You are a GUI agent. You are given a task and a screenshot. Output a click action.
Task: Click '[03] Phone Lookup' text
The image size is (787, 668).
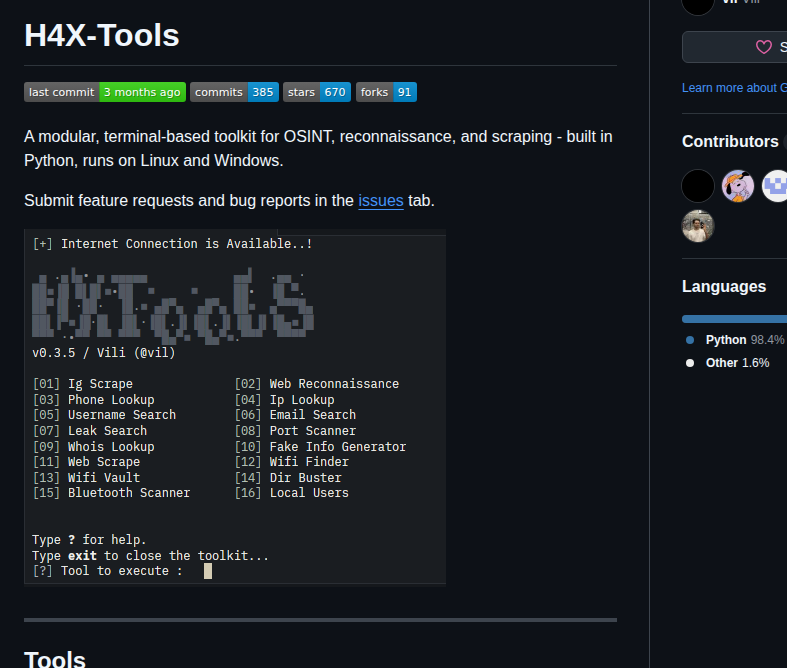[x=93, y=400]
